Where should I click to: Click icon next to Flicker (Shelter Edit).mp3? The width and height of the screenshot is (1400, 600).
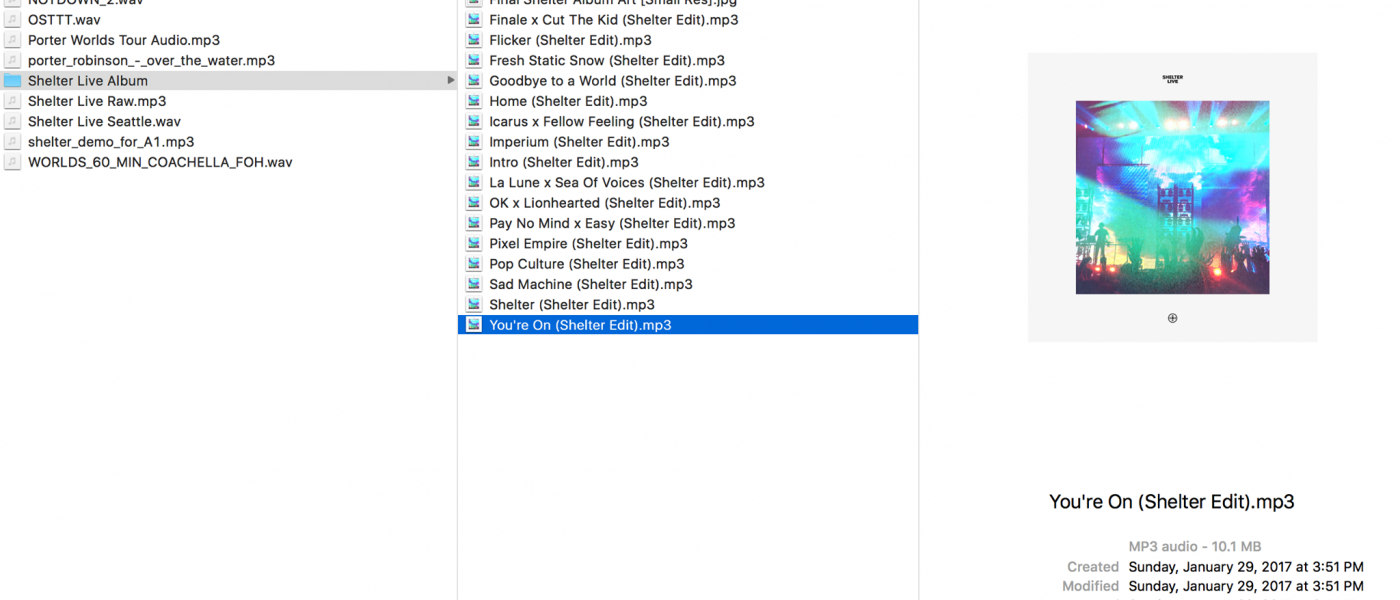pos(474,40)
